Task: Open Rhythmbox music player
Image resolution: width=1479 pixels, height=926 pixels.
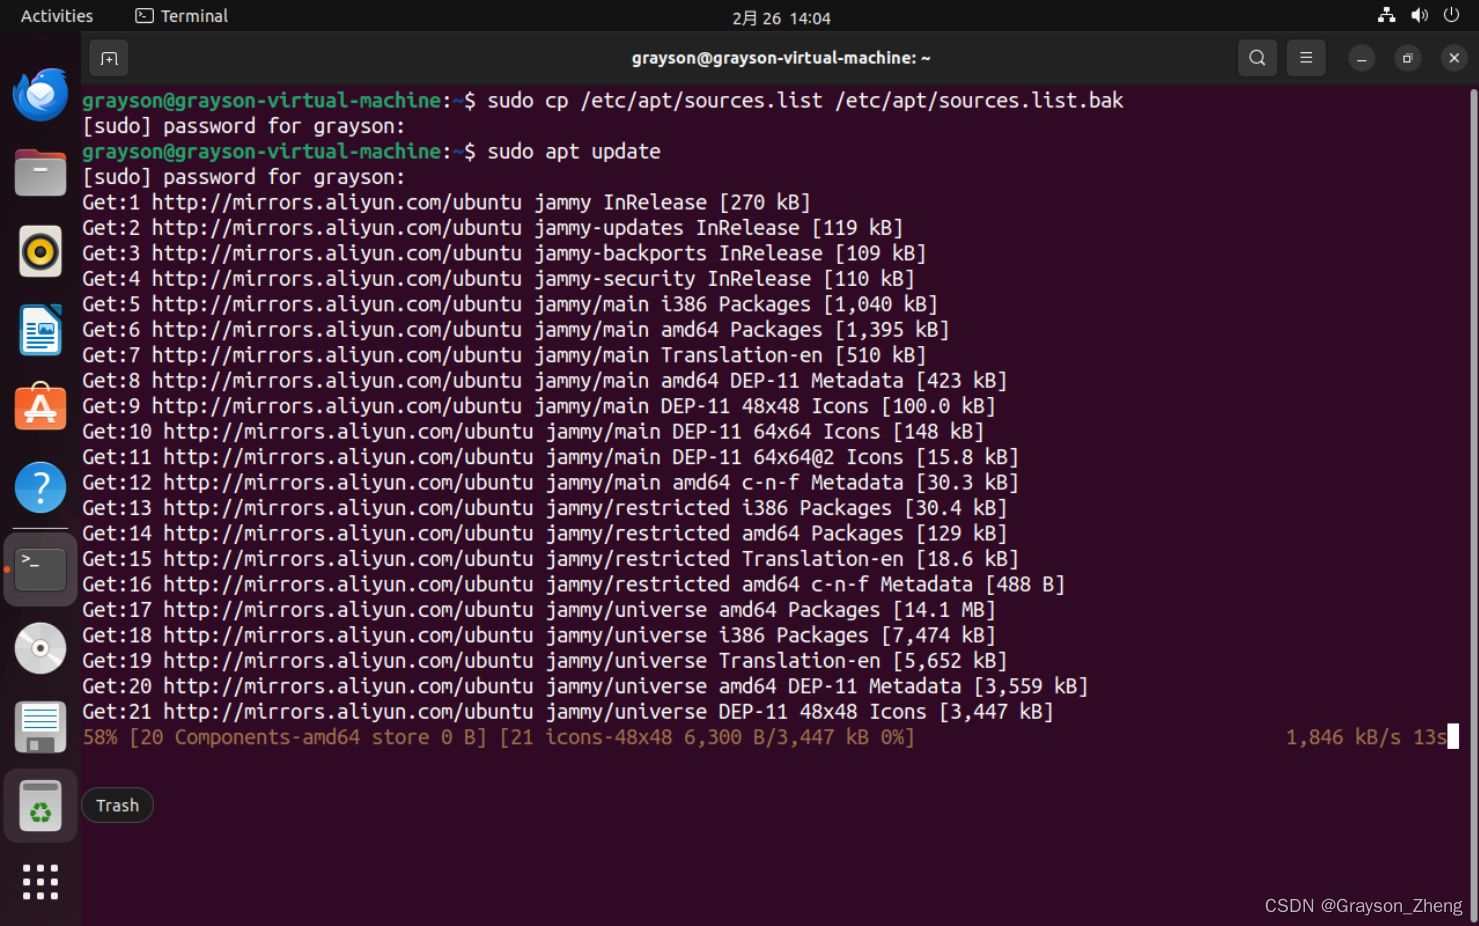Action: tap(40, 252)
